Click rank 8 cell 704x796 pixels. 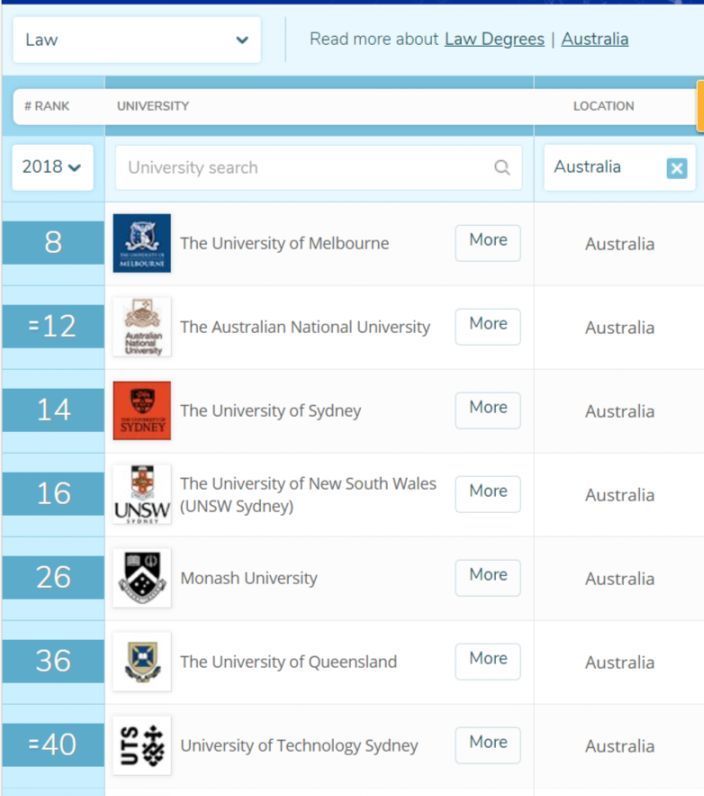click(53, 243)
